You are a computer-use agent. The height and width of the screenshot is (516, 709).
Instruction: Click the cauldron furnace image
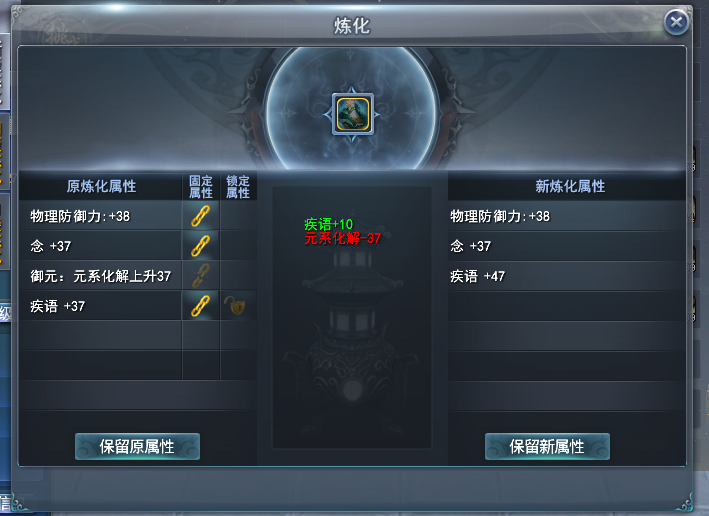point(352,335)
